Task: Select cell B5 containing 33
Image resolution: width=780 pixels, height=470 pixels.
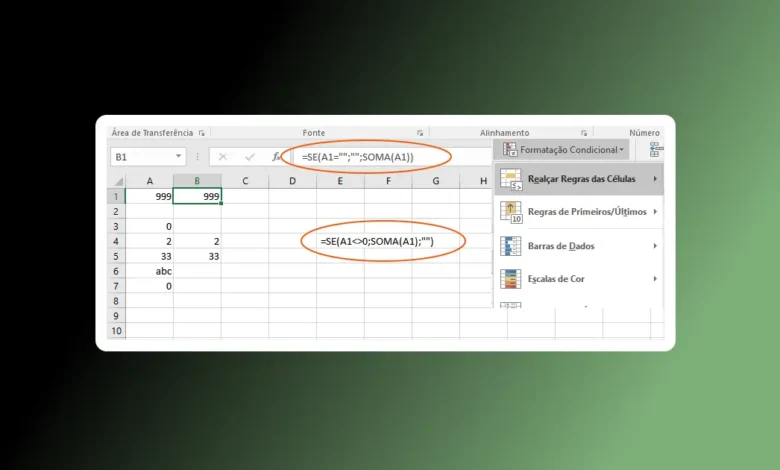Action: point(197,256)
